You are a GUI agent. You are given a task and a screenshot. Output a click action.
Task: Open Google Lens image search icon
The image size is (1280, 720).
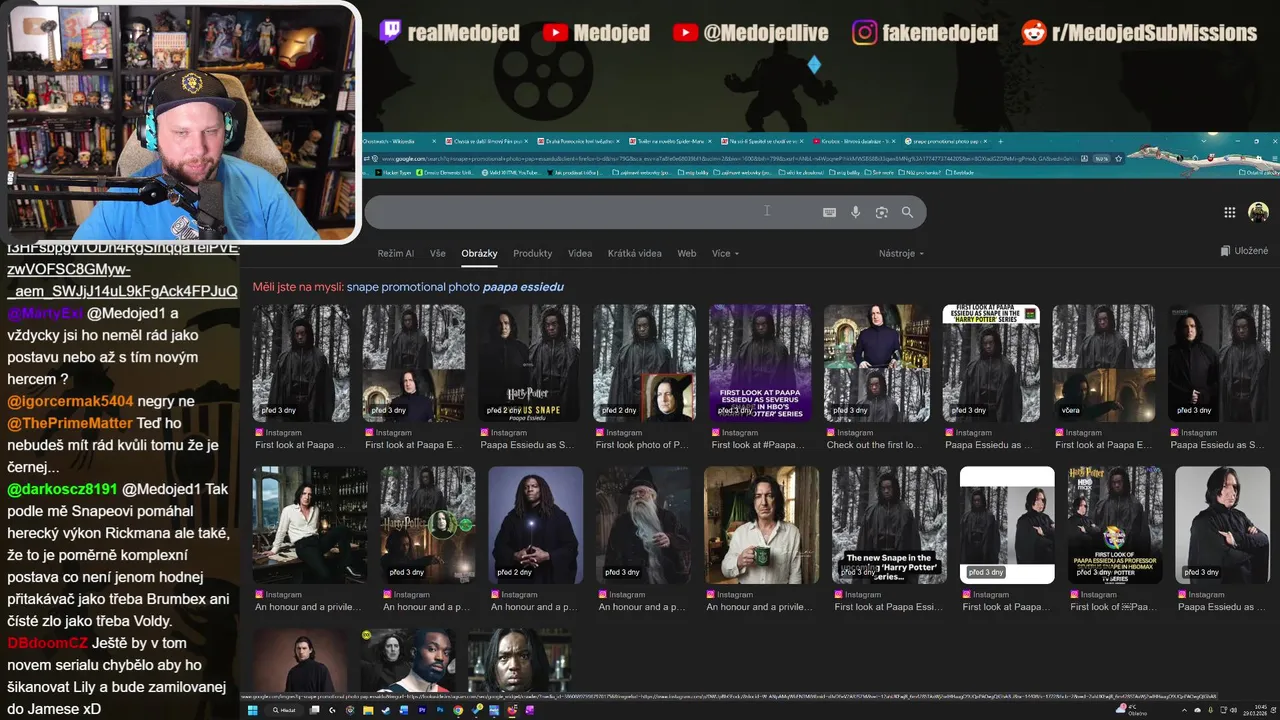tap(881, 212)
